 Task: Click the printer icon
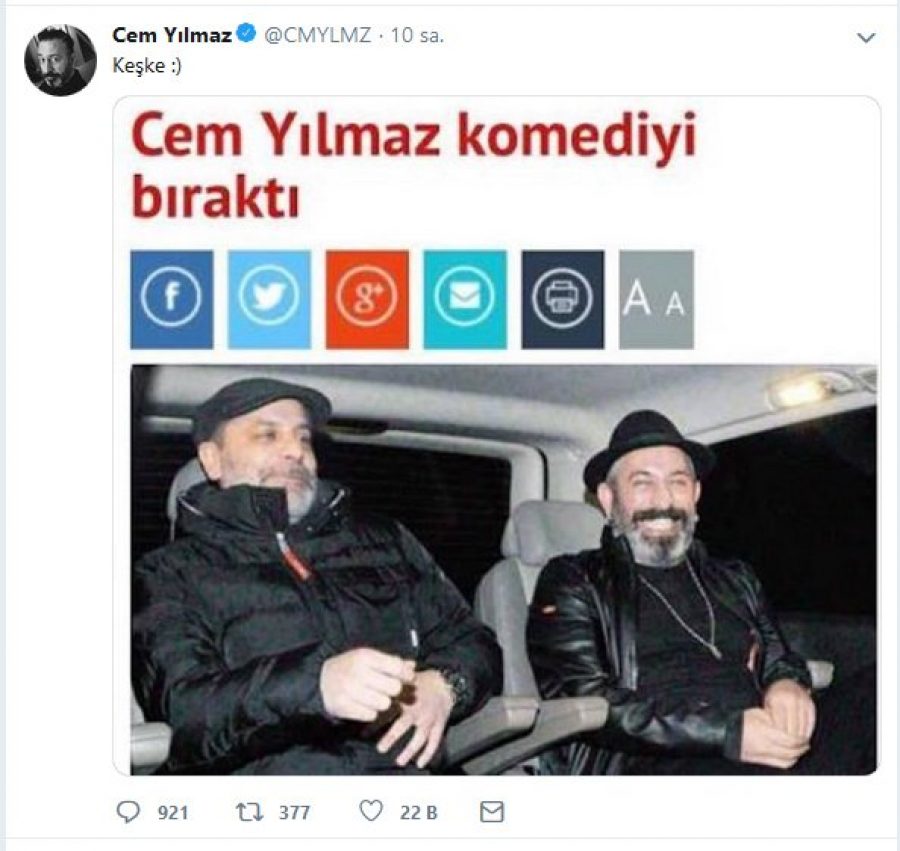coord(562,299)
